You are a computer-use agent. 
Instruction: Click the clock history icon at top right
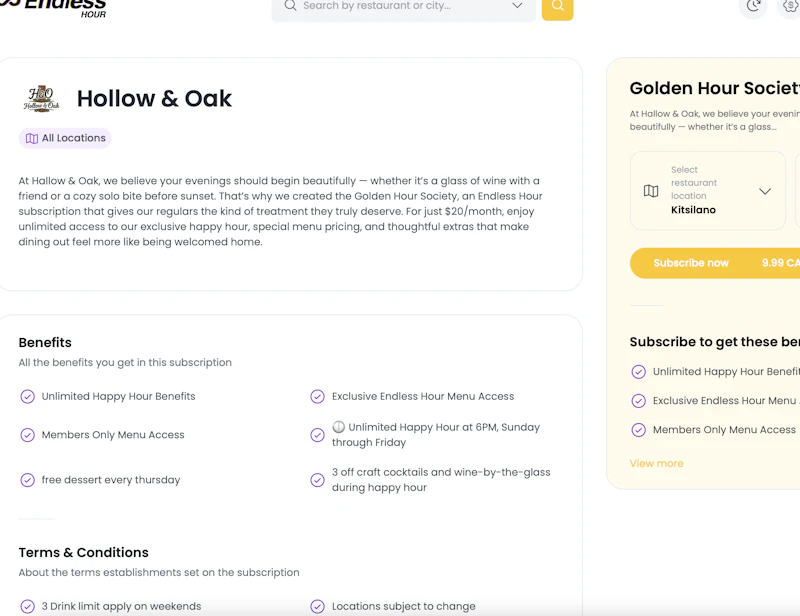click(x=753, y=6)
